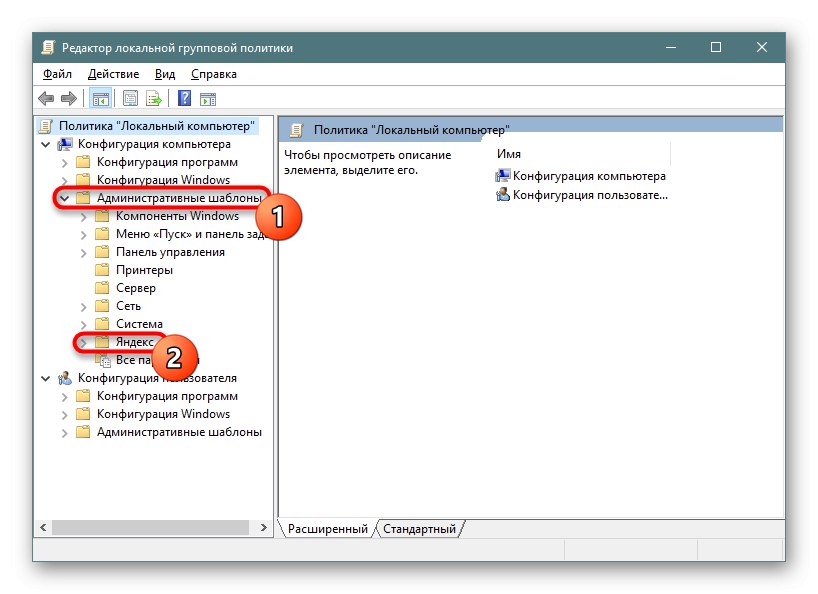Open Properties via the toolbar icon
Screen dimensions: 818x594
point(130,98)
